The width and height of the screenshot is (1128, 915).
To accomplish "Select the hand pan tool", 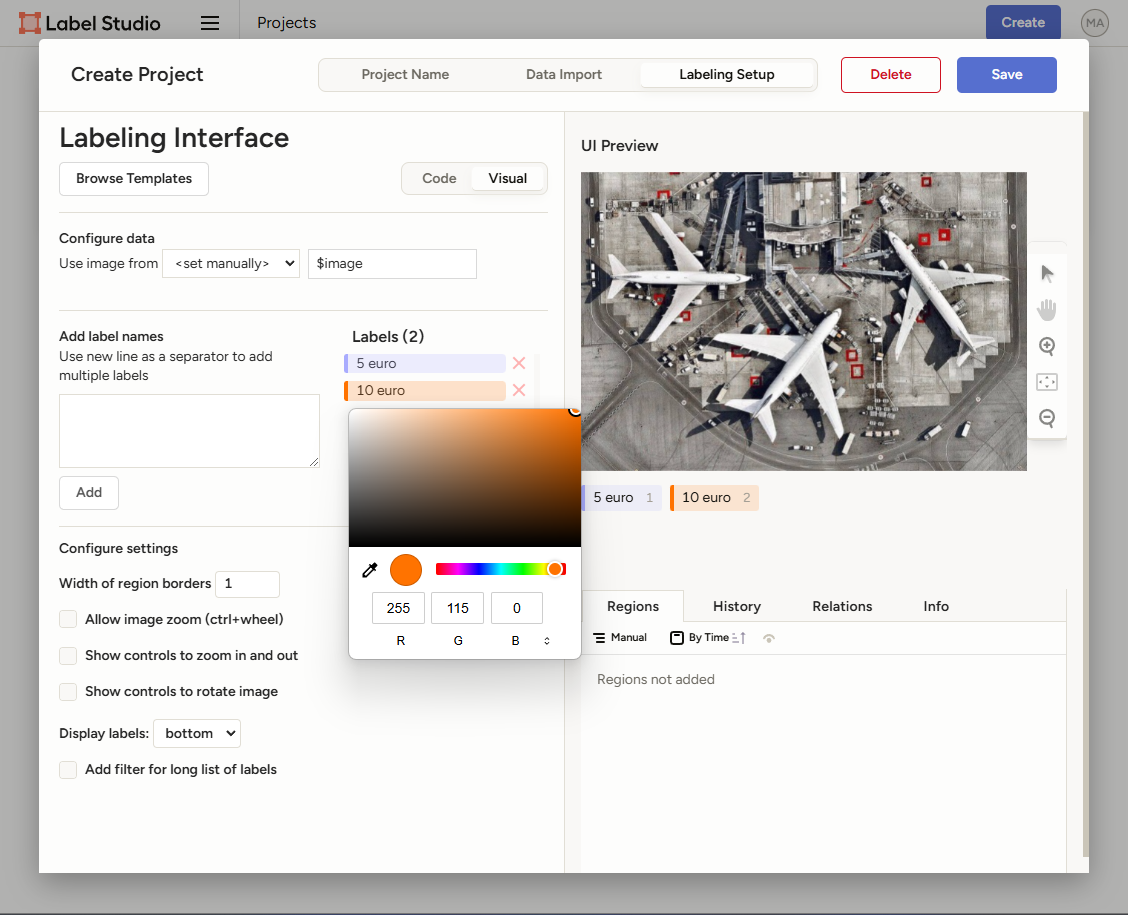I will 1047,309.
